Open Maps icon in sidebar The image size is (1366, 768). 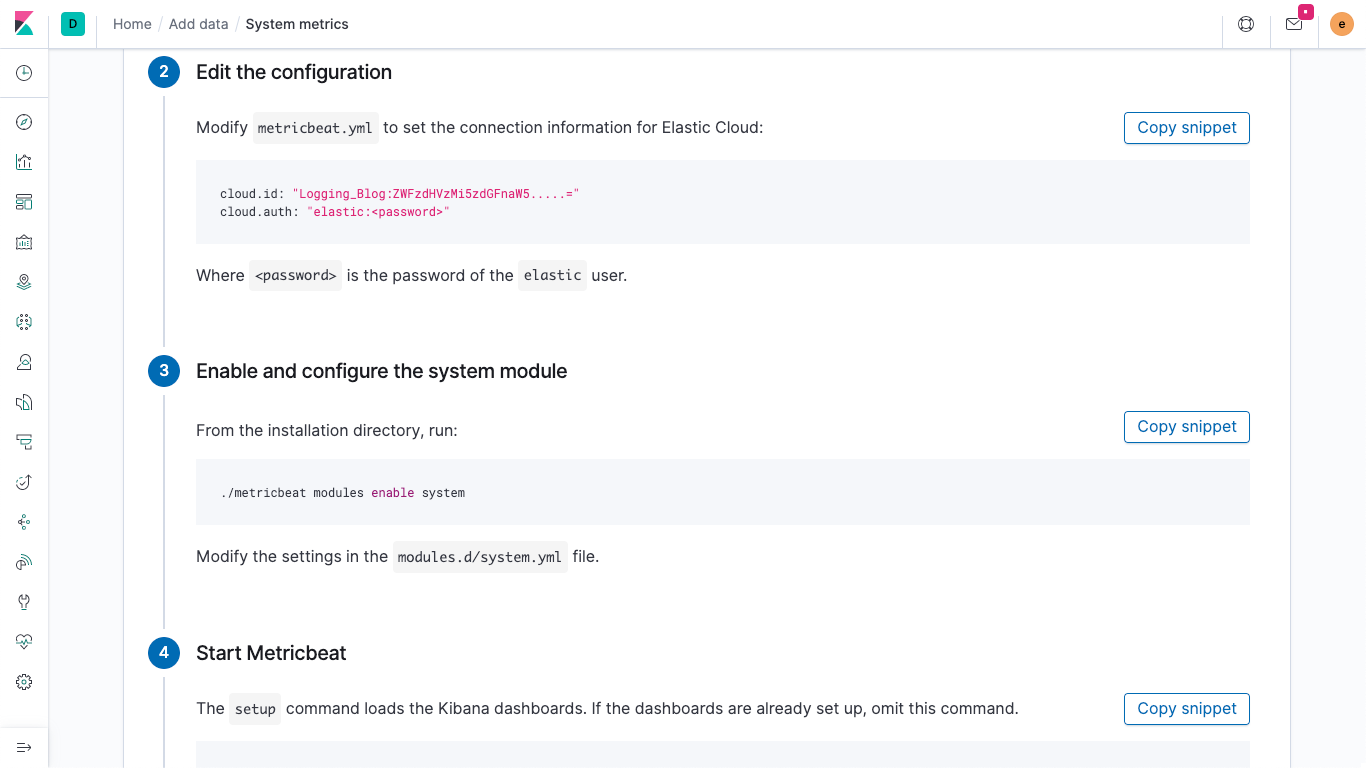[x=24, y=282]
